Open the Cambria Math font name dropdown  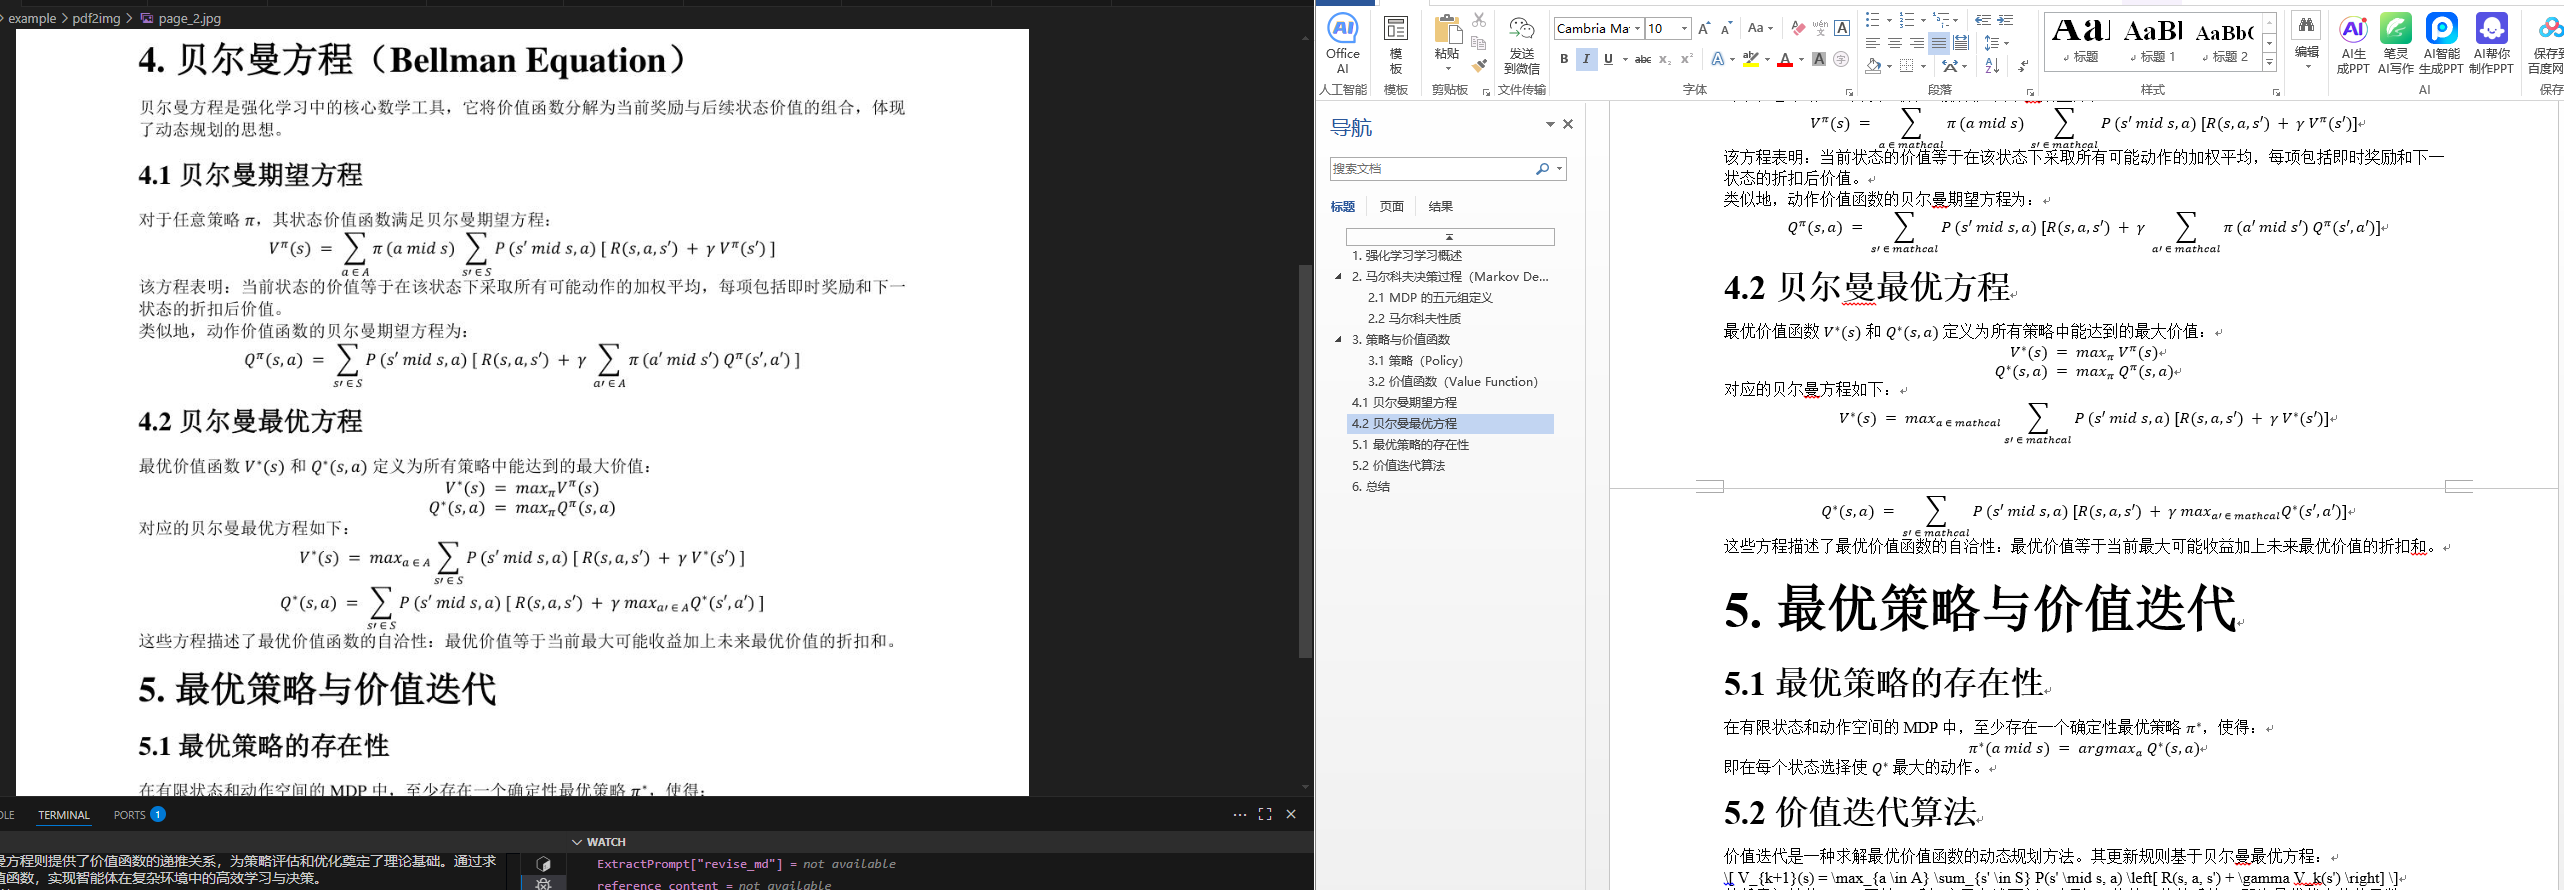pos(1637,28)
